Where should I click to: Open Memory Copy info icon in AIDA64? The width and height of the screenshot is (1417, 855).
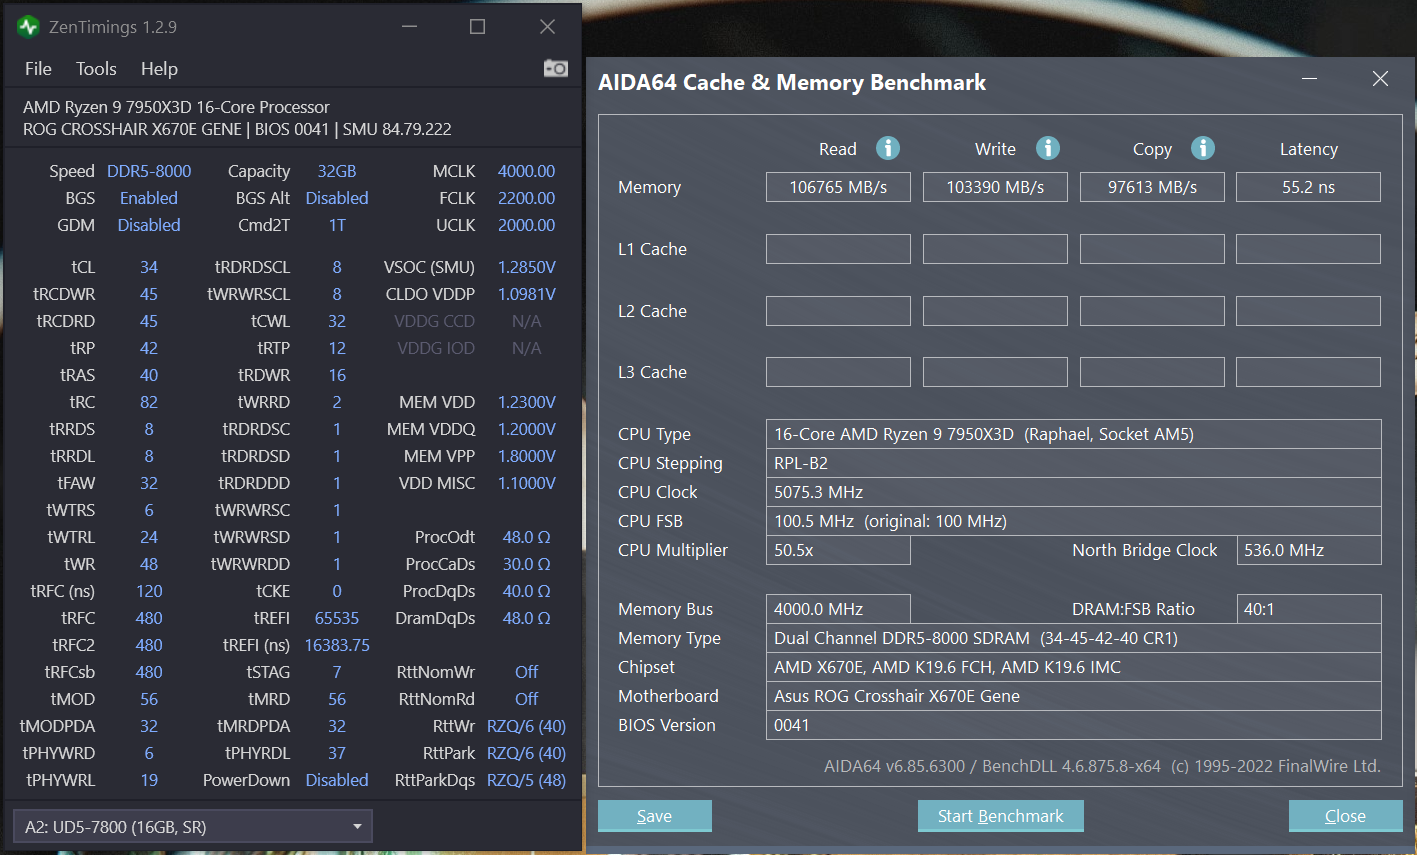pos(1203,148)
